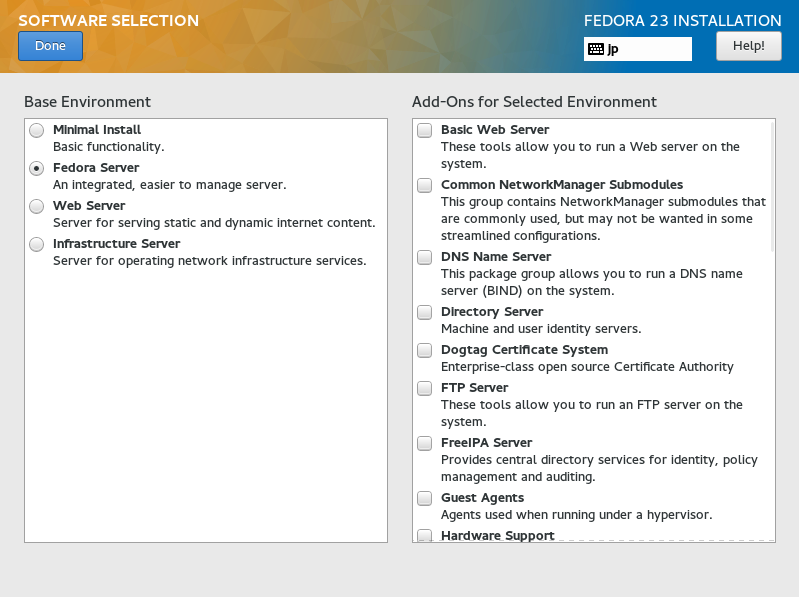
Task: Click the 'Basic Web Server' add-on title
Action: point(495,130)
